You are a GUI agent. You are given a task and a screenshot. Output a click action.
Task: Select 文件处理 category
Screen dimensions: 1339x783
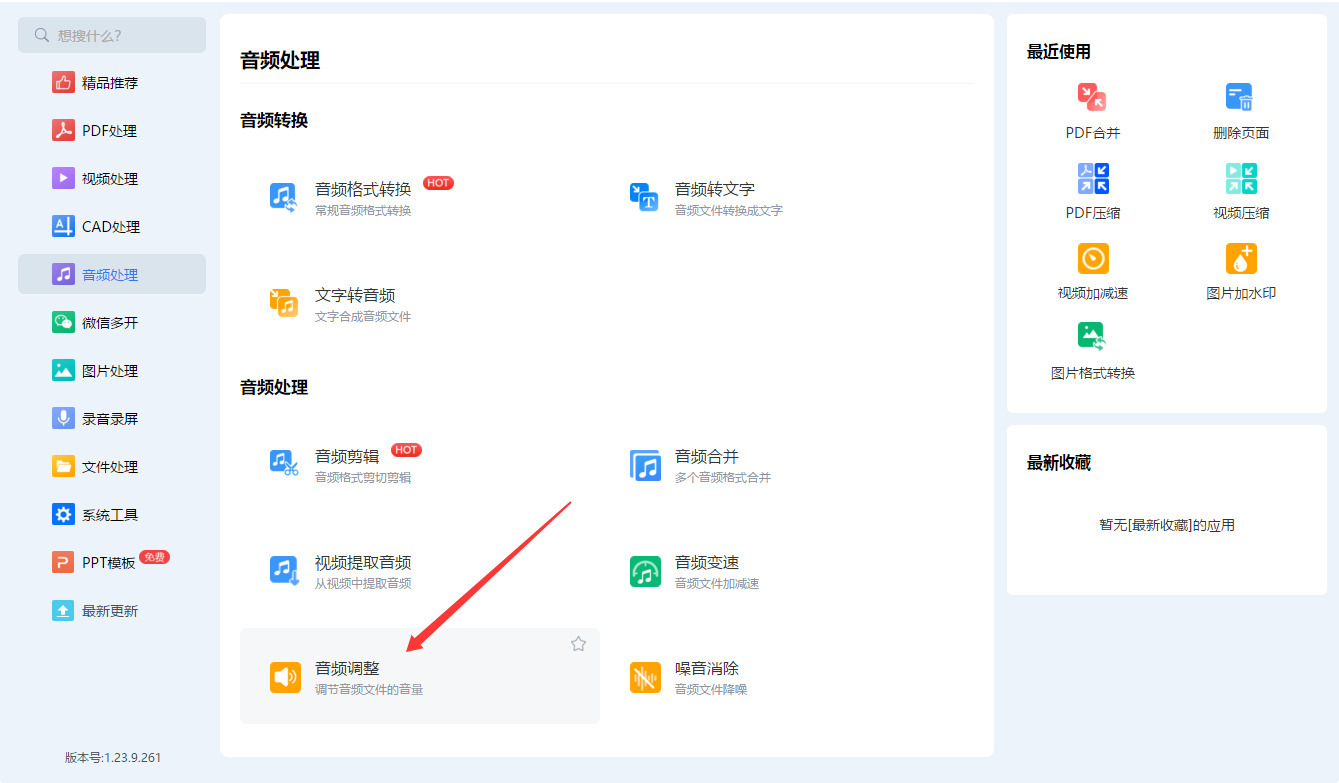coord(112,467)
